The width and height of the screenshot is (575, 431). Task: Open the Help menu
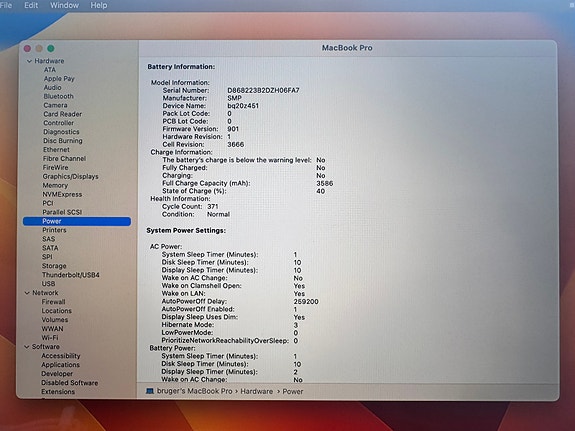99,5
